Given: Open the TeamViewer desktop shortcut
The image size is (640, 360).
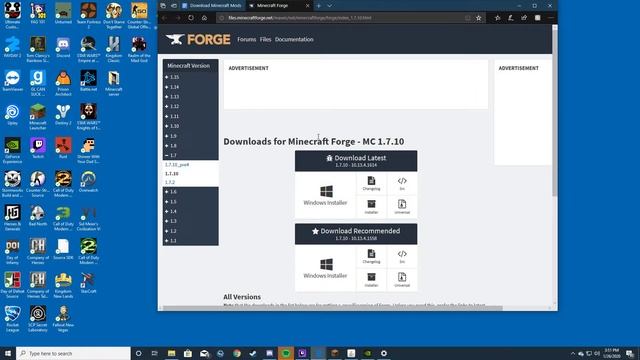Looking at the screenshot, I should pos(13,81).
